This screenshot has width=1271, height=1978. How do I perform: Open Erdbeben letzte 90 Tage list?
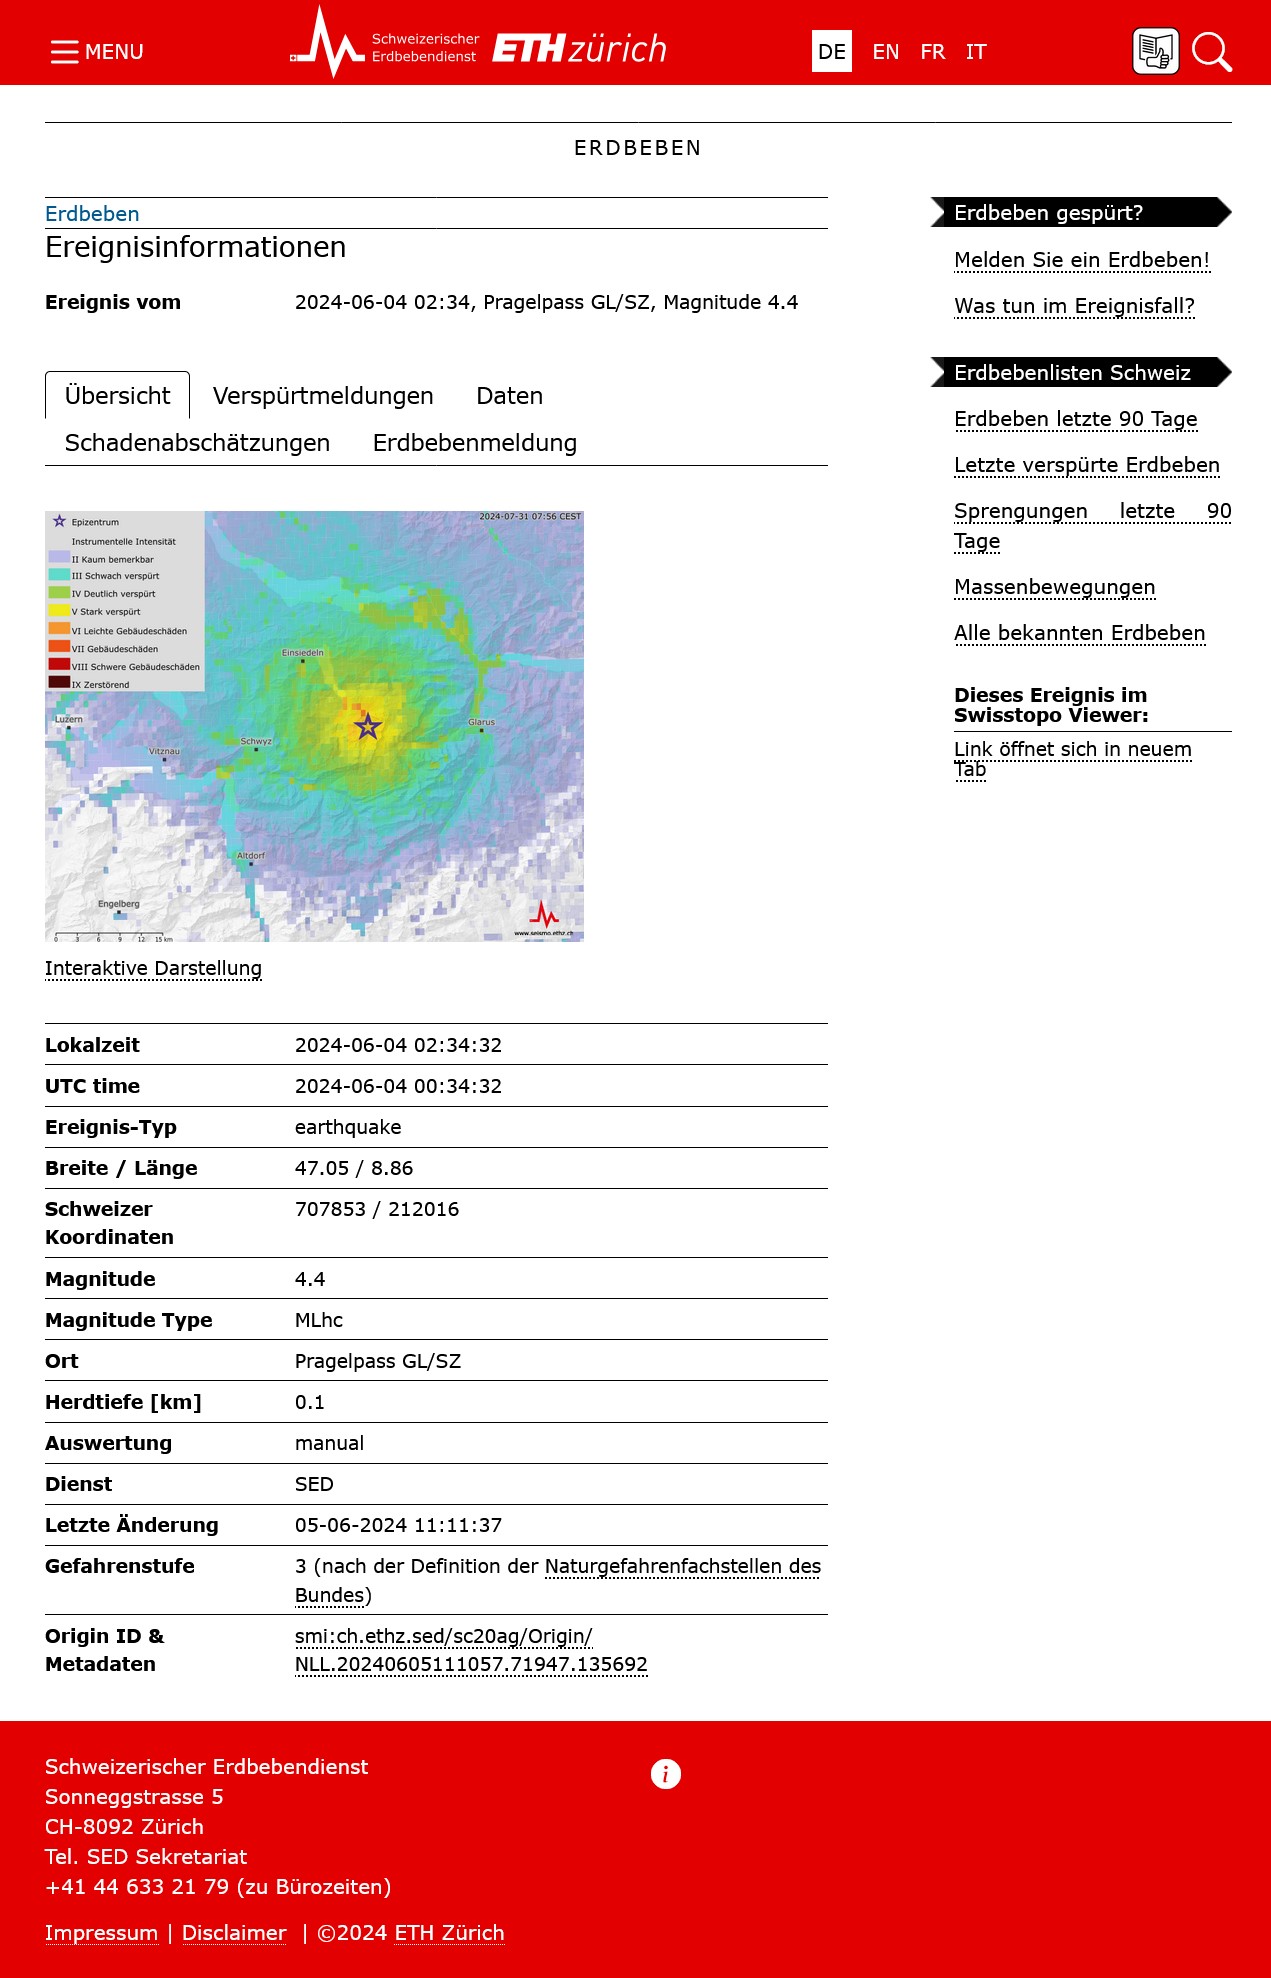point(1076,419)
